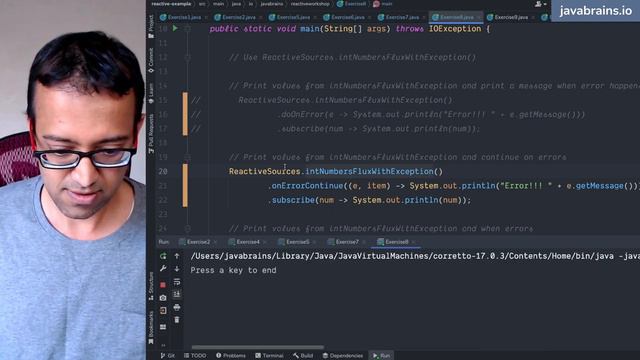
Task: Open the Learn tool window
Action: [x=151, y=93]
